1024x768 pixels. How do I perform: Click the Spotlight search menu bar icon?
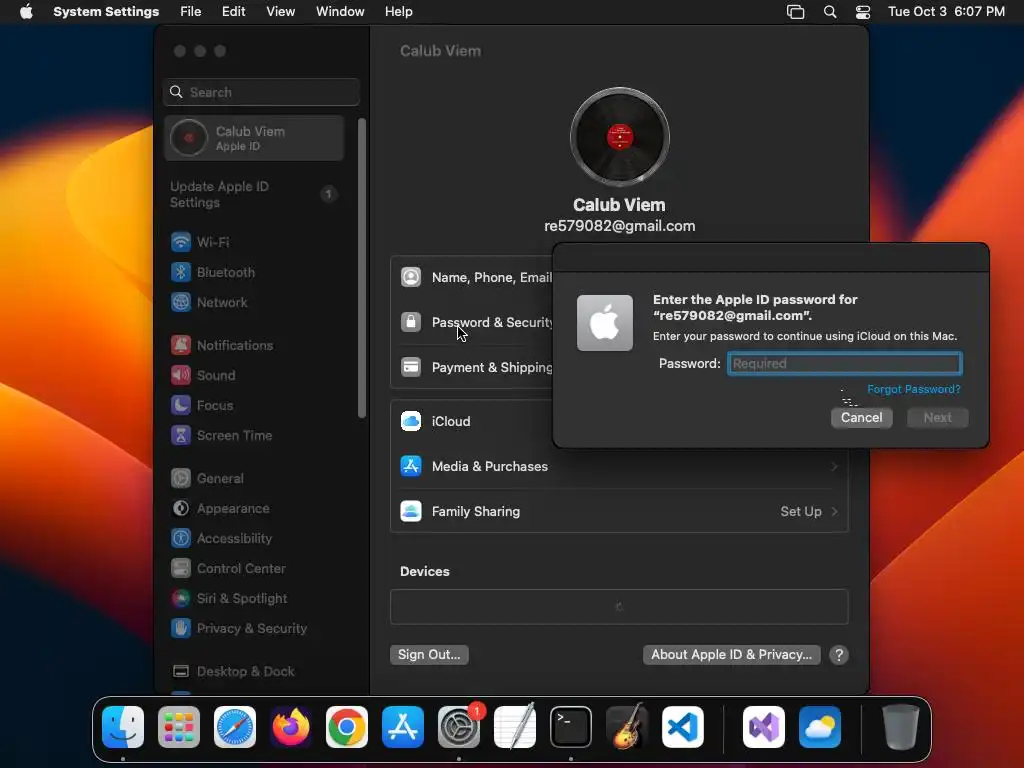click(830, 12)
